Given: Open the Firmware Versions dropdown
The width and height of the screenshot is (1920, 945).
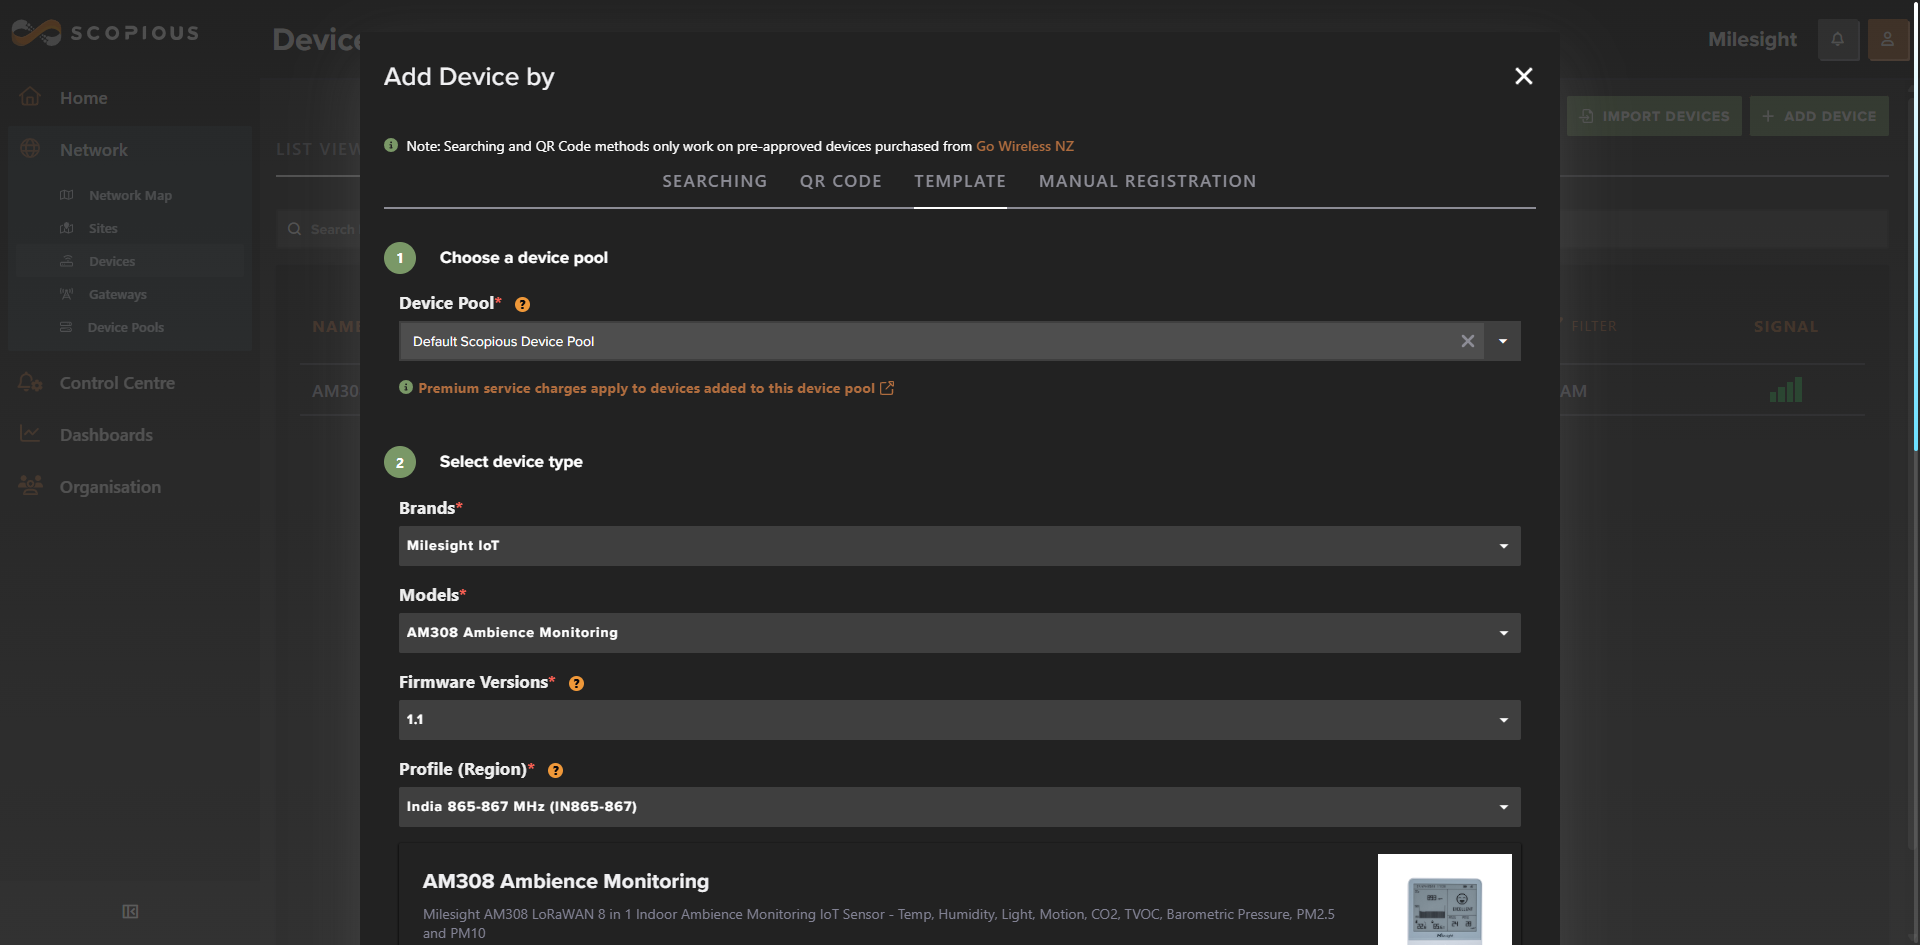Looking at the screenshot, I should [x=959, y=720].
